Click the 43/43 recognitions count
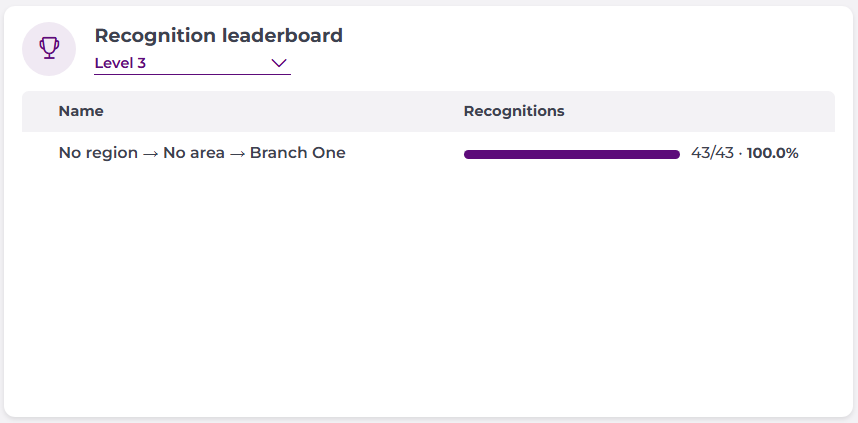Viewport: 858px width, 423px height. point(712,154)
